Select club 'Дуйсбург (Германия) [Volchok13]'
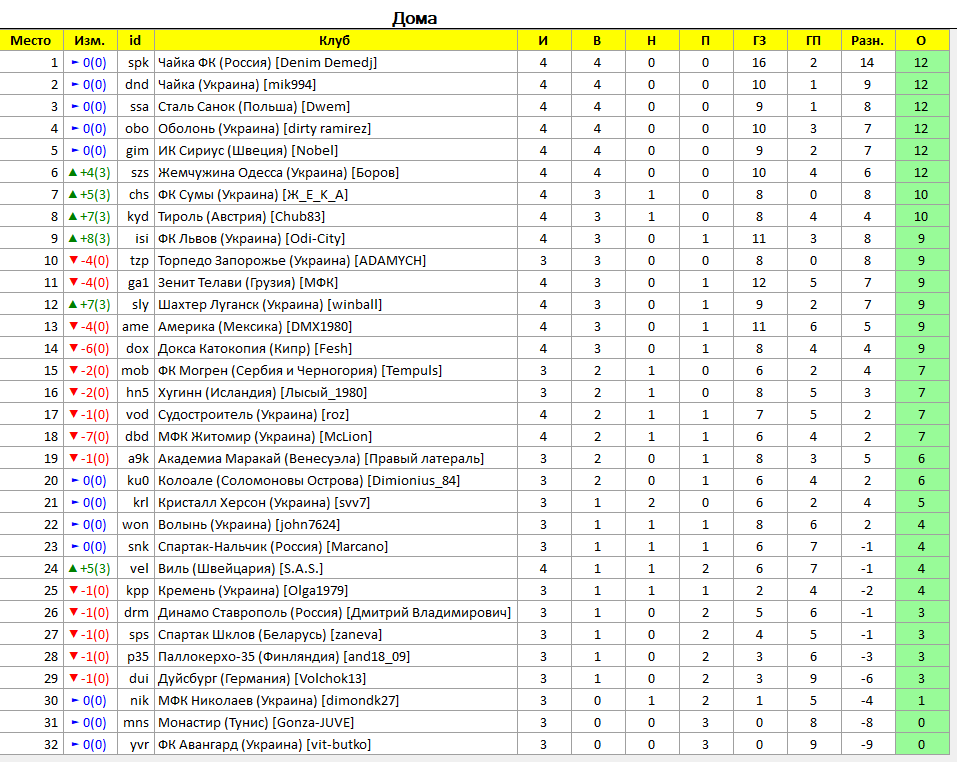Viewport: 957px width, 762px height. (262, 678)
